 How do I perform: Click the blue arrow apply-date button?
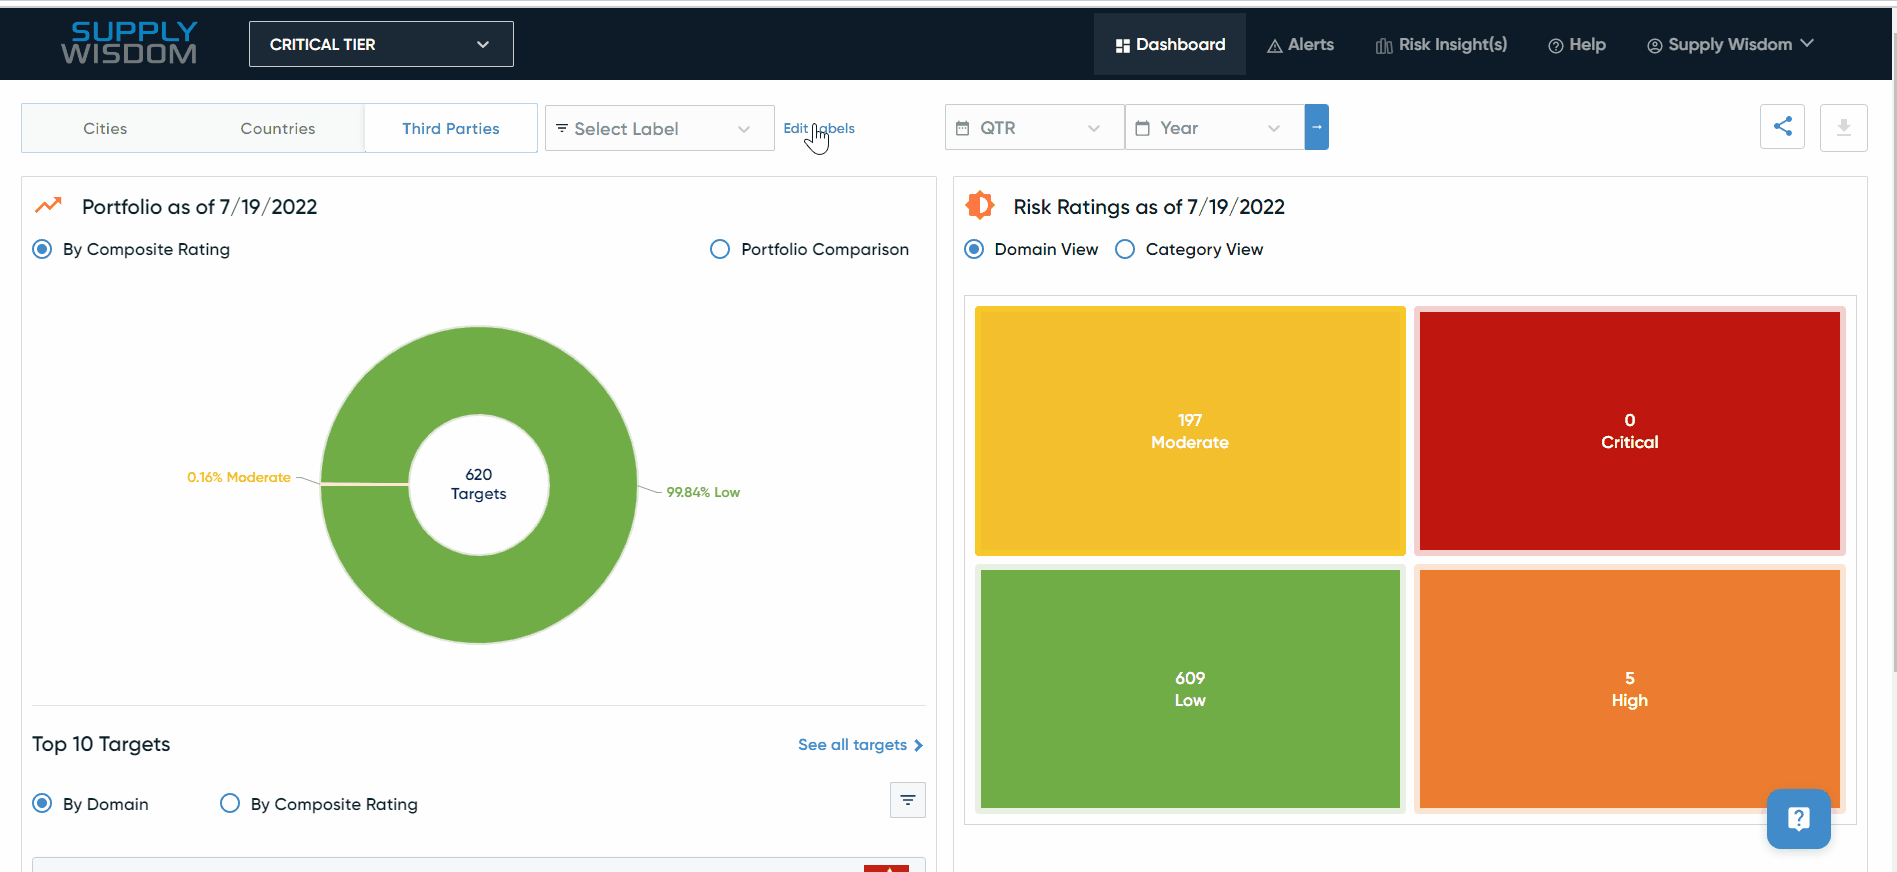[x=1316, y=128]
